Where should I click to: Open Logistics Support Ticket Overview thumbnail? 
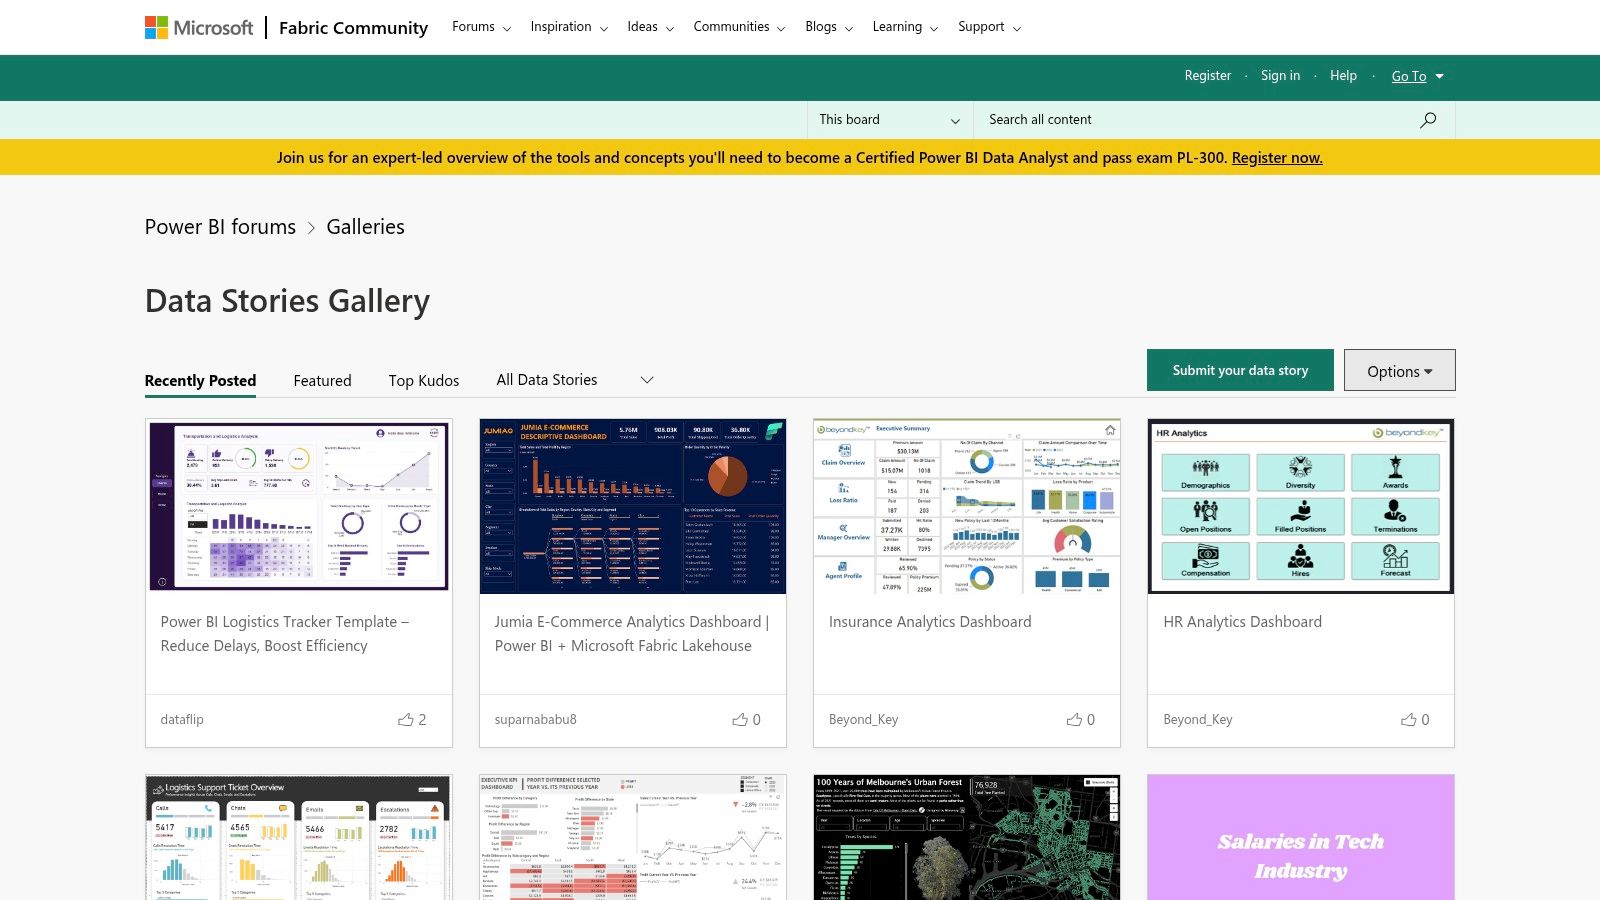coord(299,837)
